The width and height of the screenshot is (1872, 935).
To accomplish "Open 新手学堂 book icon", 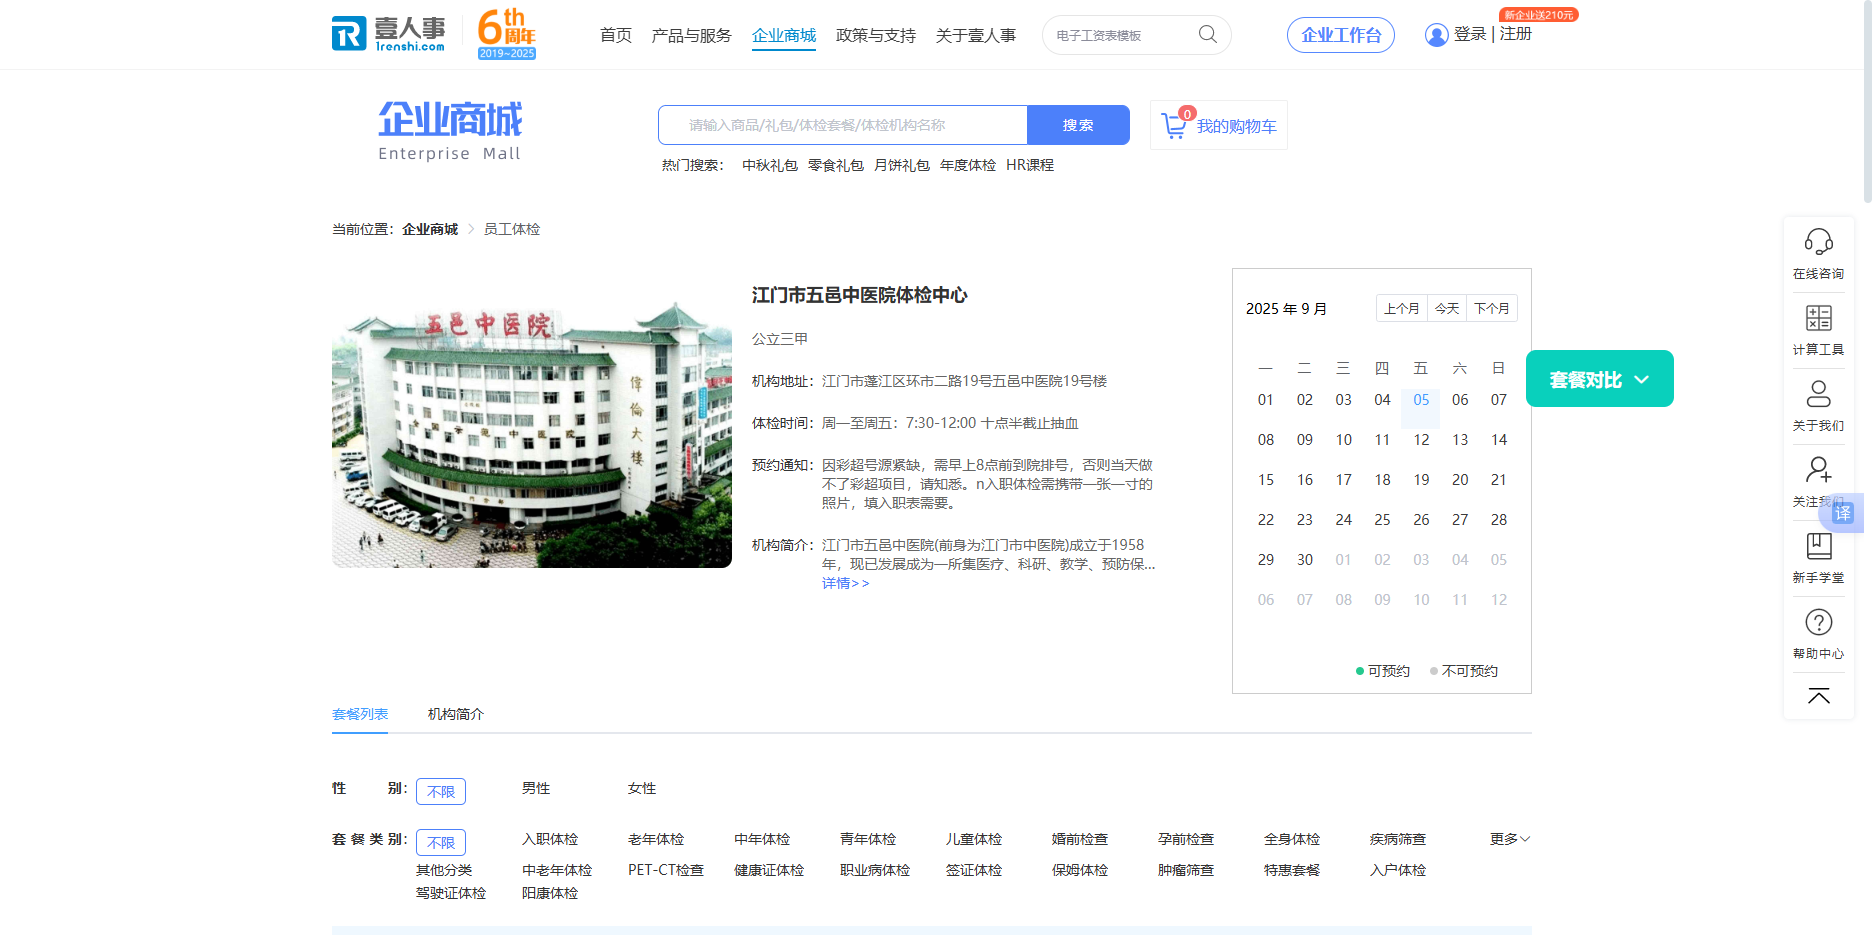I will click(1818, 546).
